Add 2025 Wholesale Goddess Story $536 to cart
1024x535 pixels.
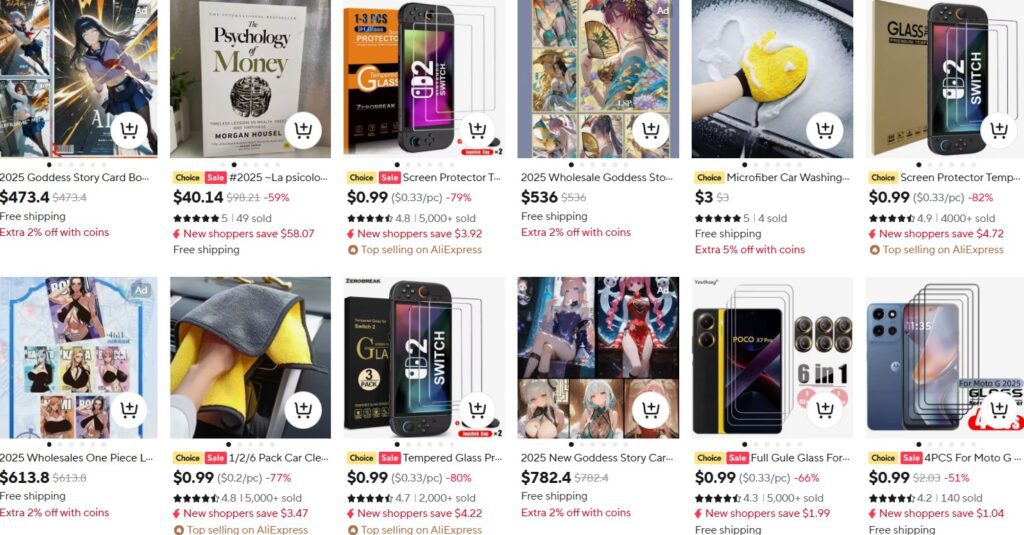pos(651,130)
